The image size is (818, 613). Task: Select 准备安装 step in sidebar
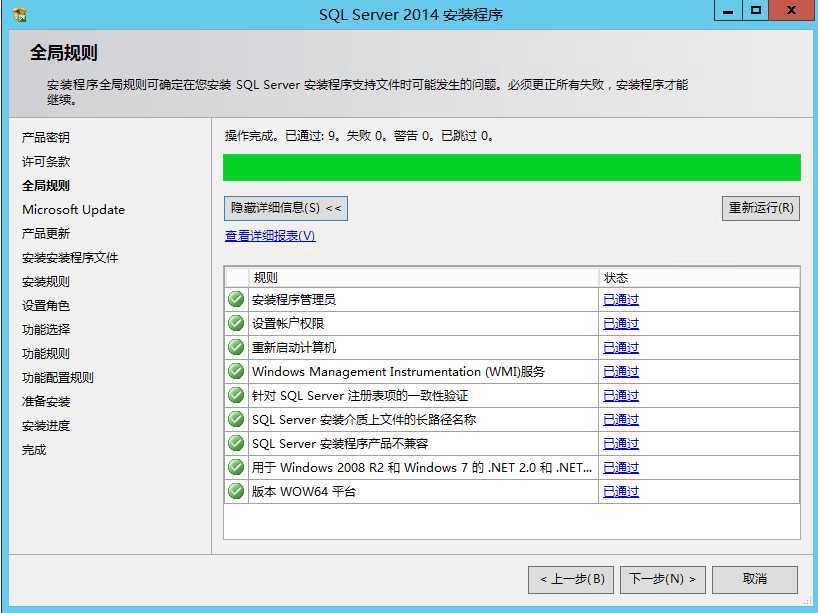point(46,402)
